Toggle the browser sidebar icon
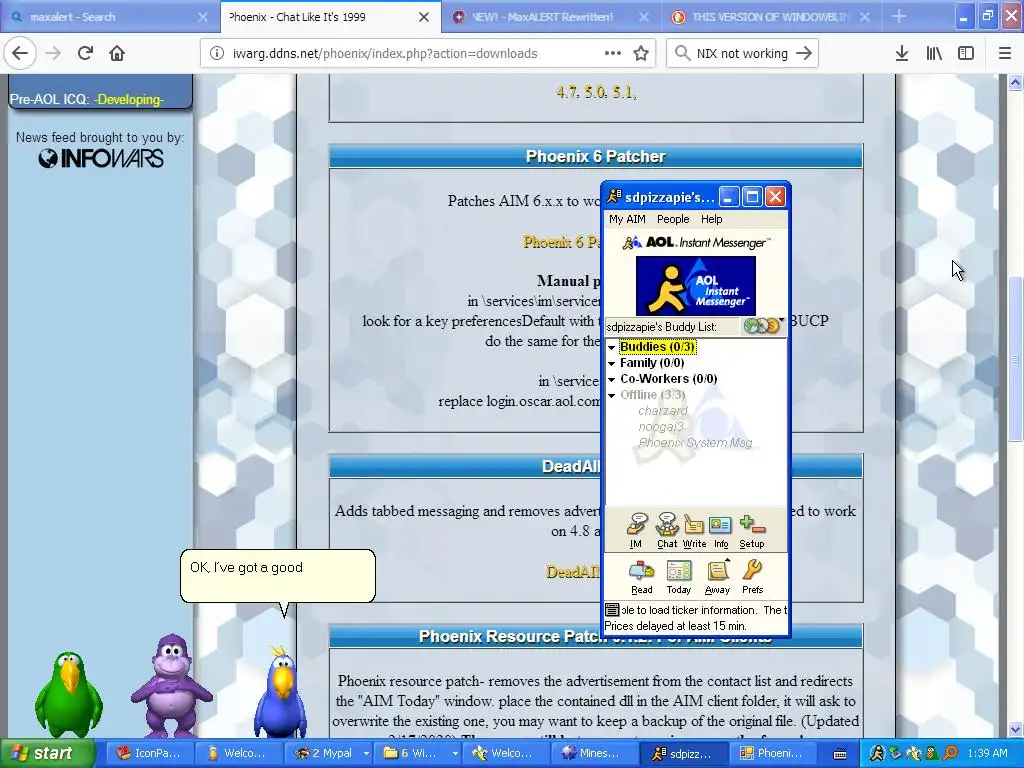 point(966,54)
